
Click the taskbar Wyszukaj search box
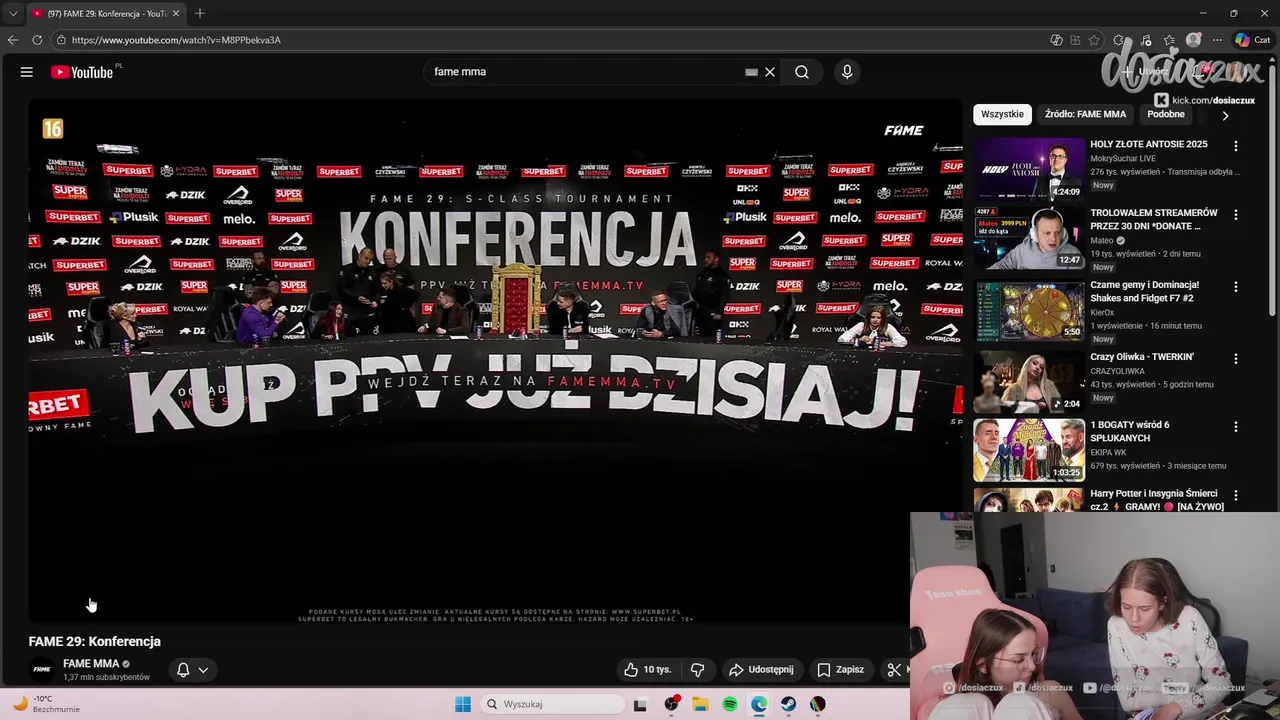[x=552, y=704]
